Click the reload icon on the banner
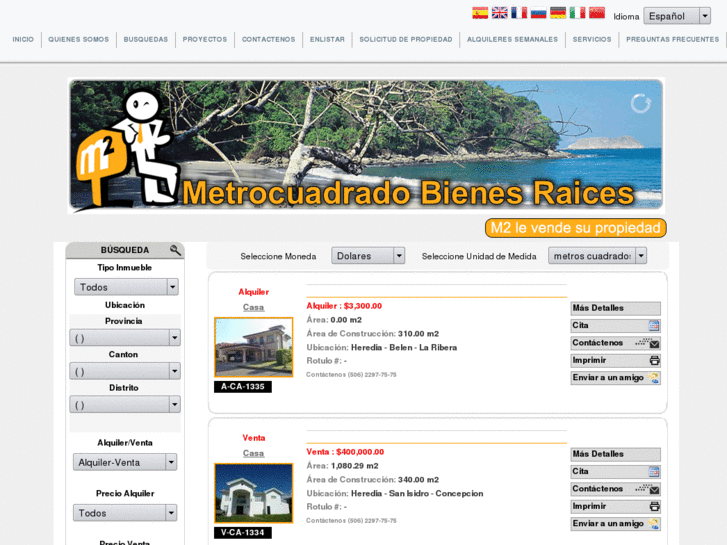The image size is (727, 545). [x=641, y=103]
